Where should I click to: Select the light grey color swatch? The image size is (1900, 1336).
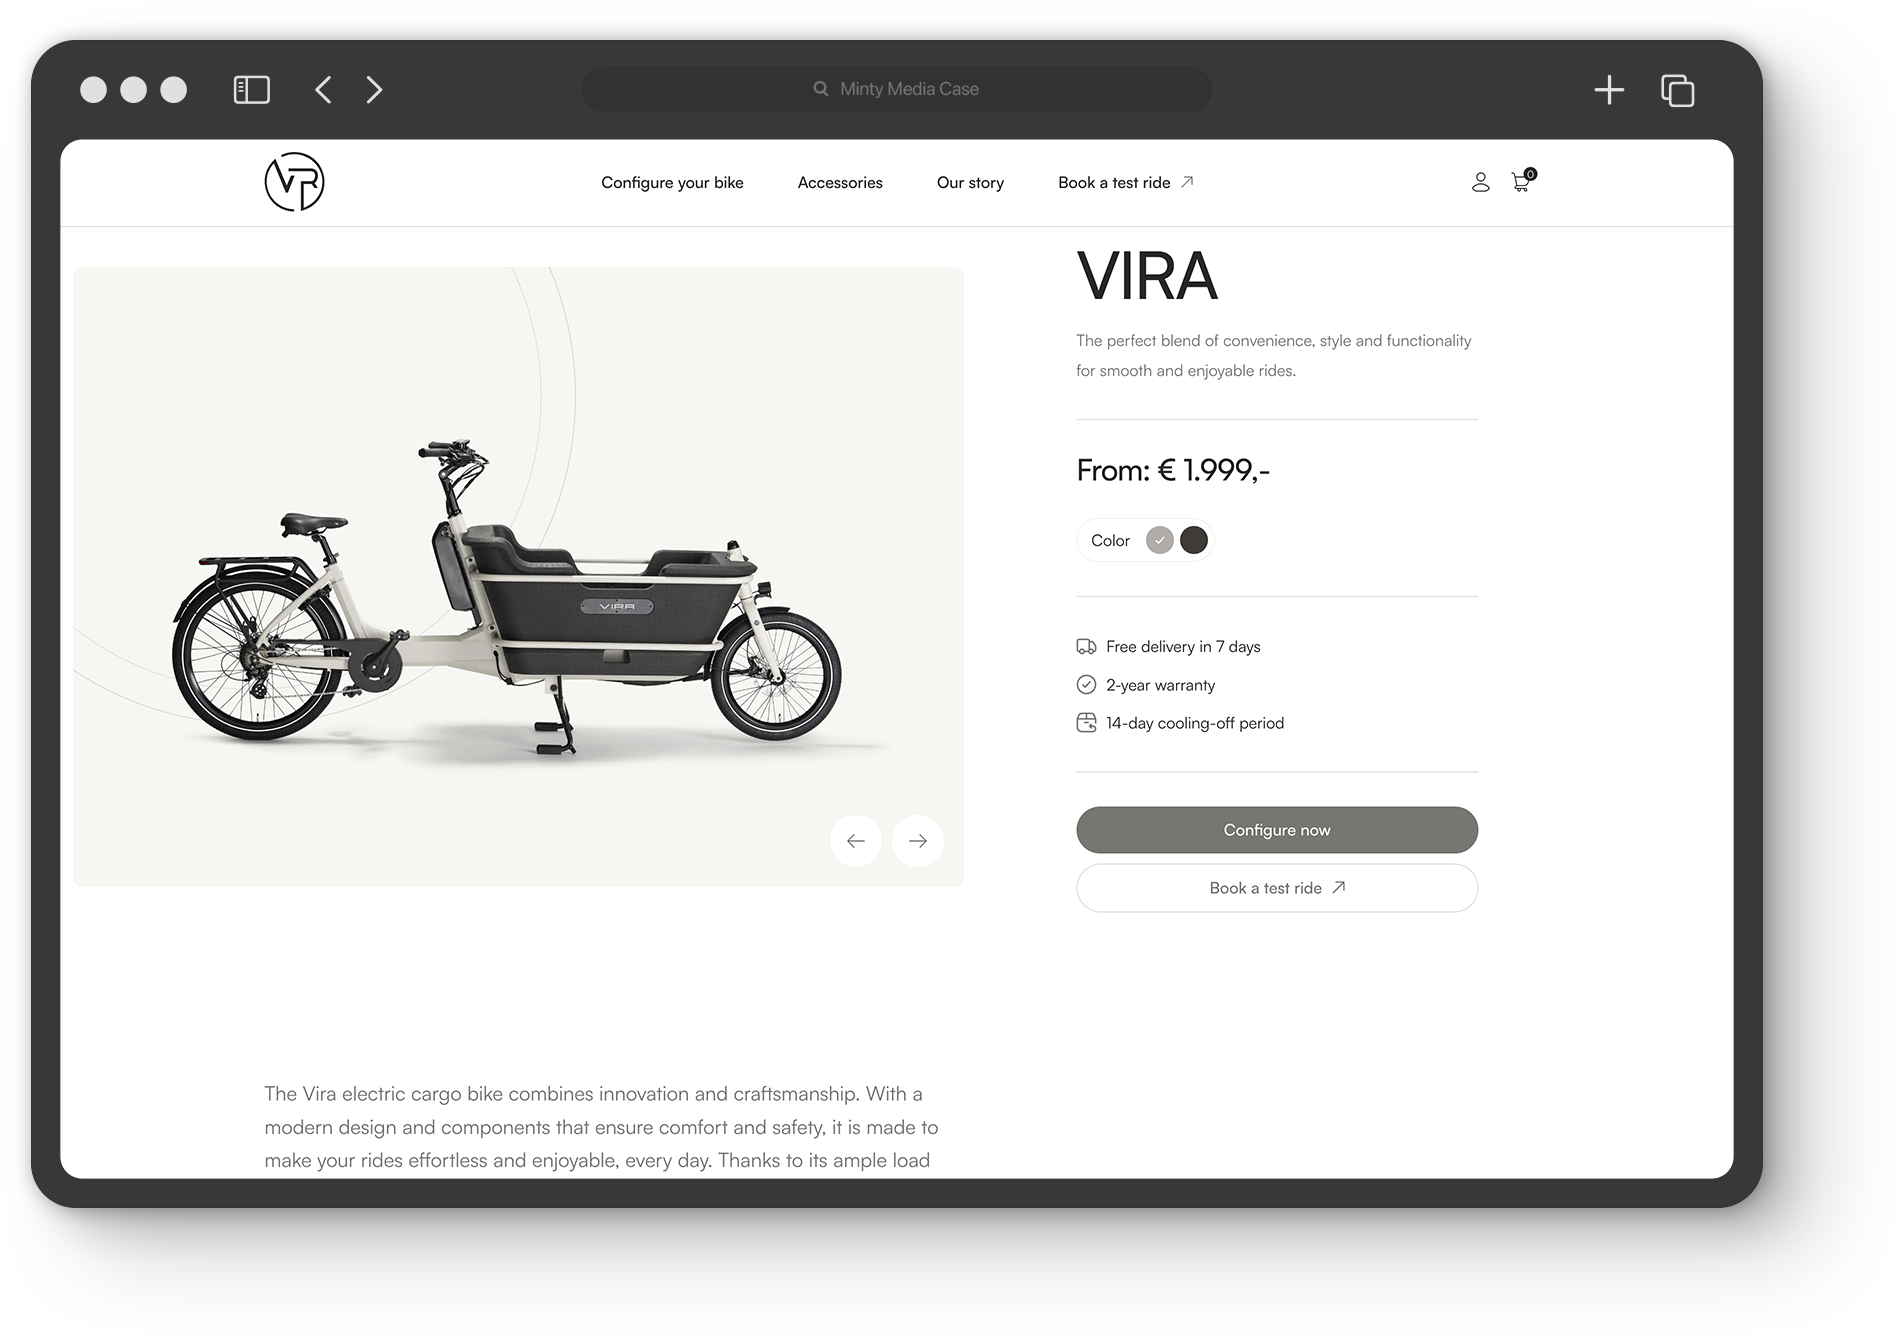pos(1160,540)
